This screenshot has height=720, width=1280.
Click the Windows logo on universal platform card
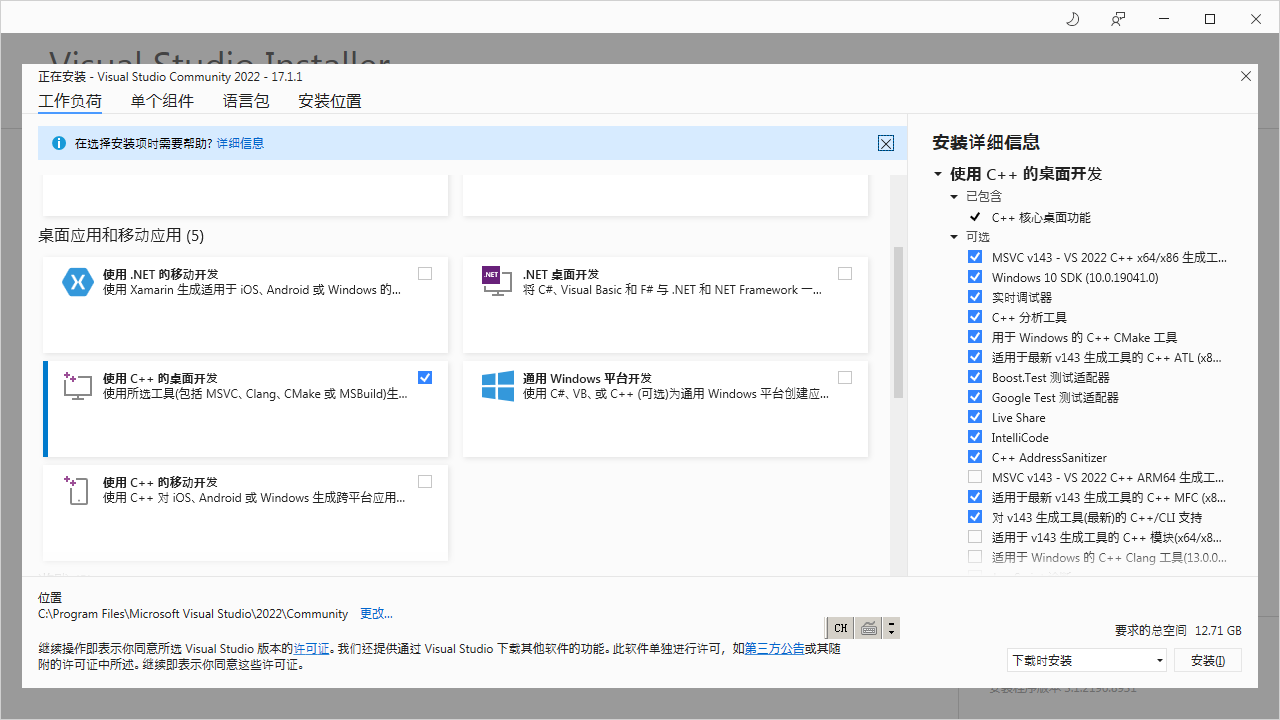(497, 386)
